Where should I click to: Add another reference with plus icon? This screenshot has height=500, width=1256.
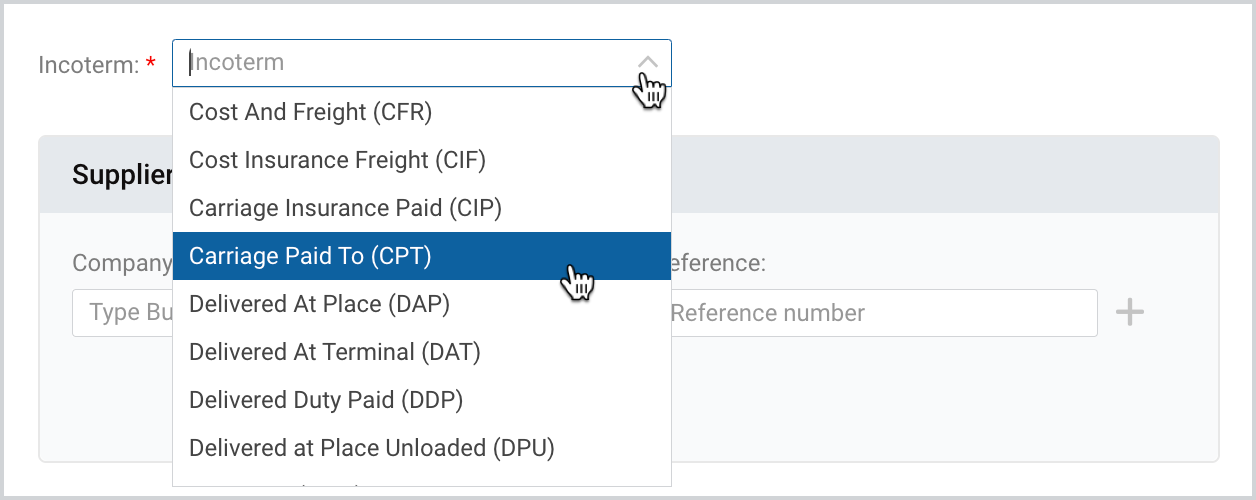1130,313
